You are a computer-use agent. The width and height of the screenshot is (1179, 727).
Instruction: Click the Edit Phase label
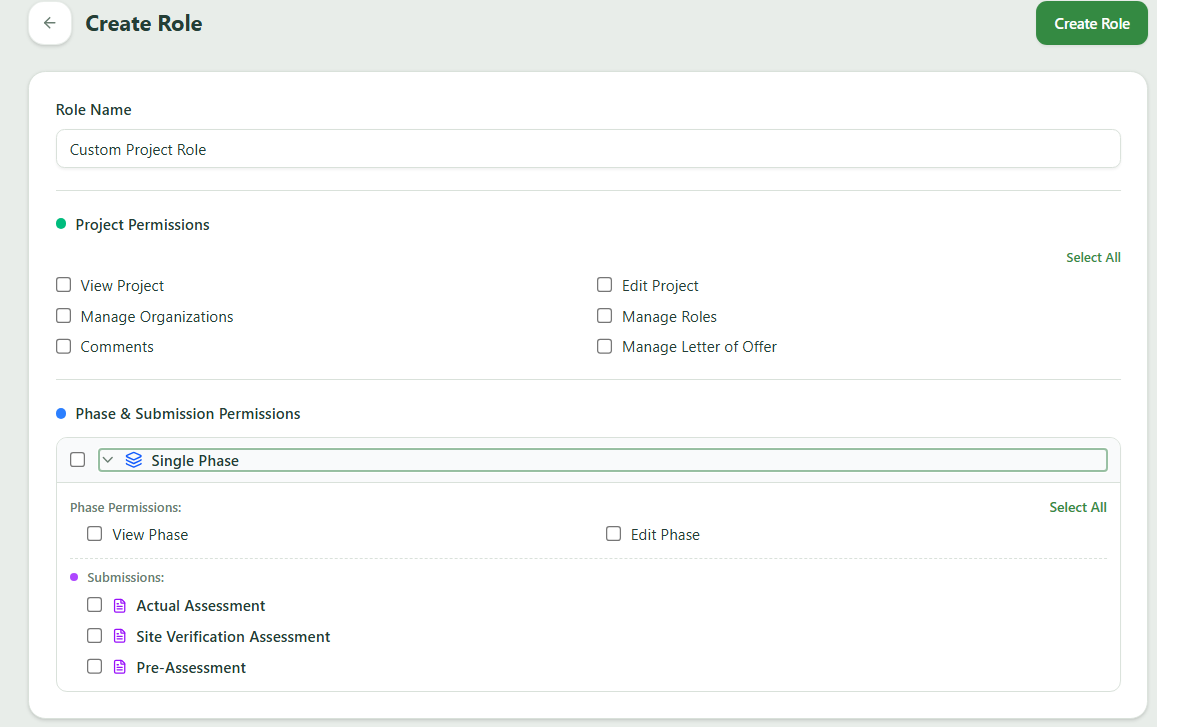665,535
